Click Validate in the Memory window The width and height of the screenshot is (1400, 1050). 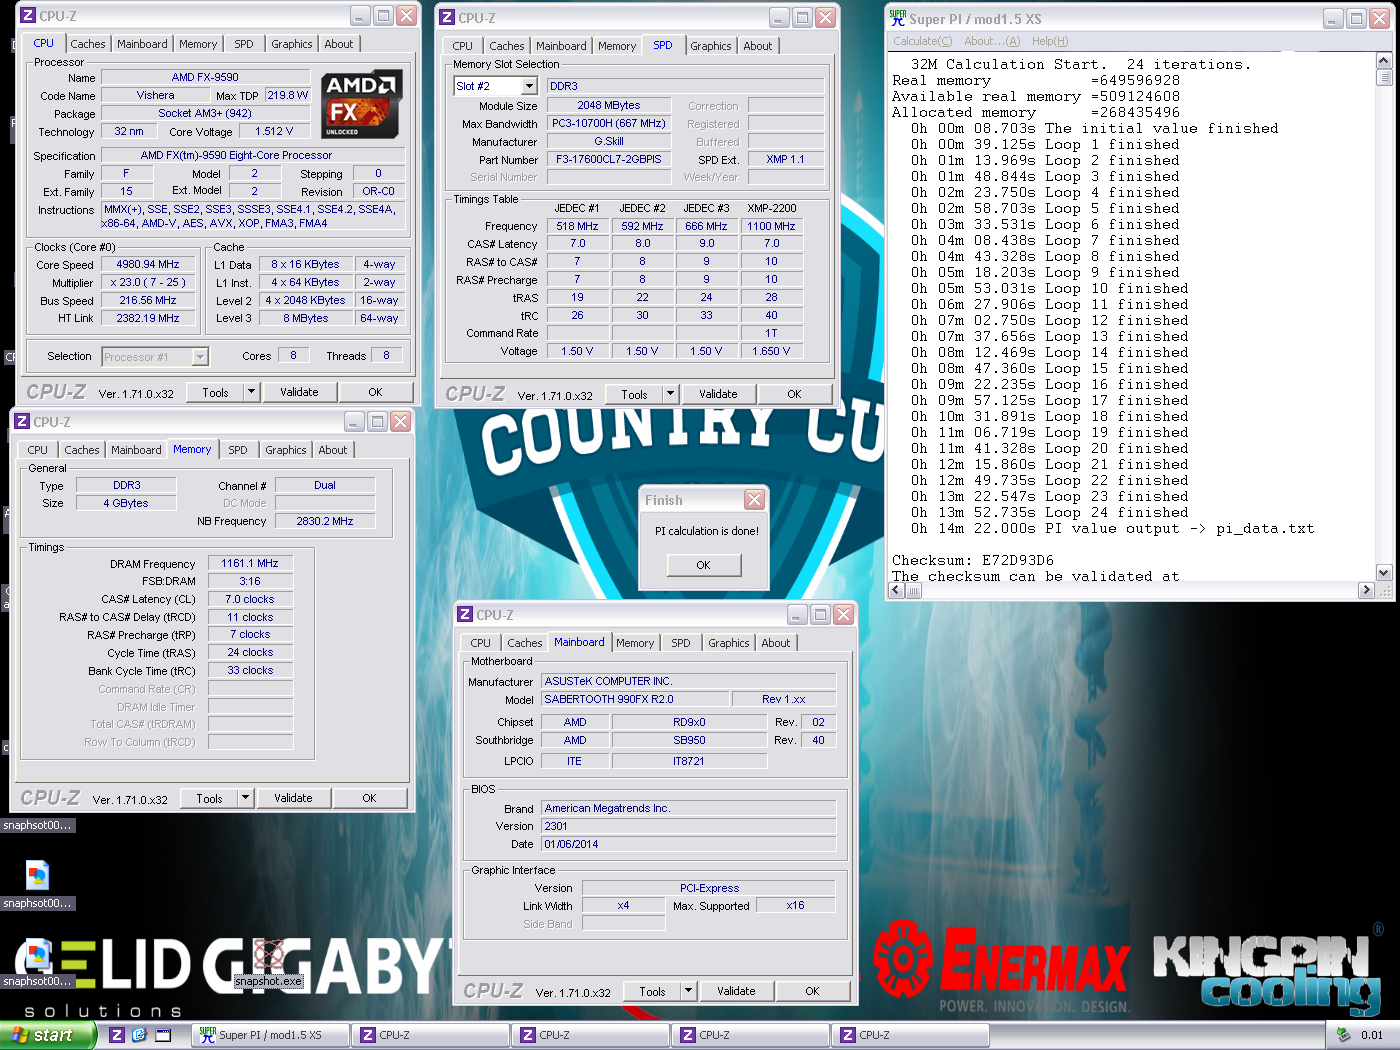click(x=293, y=798)
